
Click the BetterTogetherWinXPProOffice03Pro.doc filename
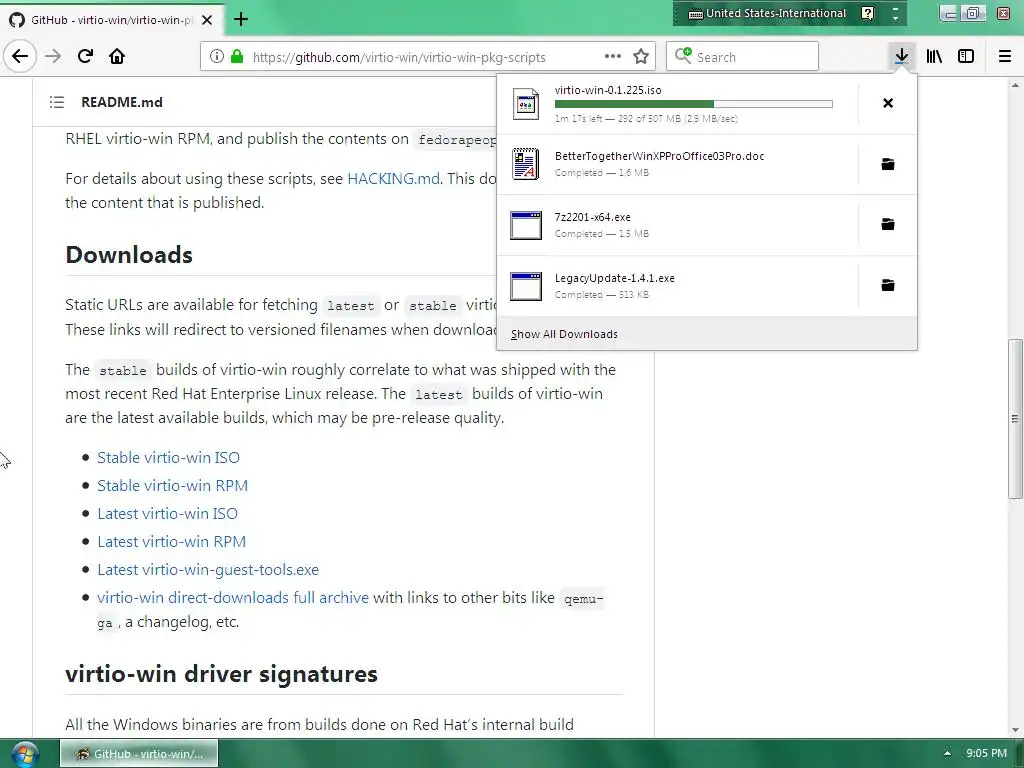tap(660, 156)
